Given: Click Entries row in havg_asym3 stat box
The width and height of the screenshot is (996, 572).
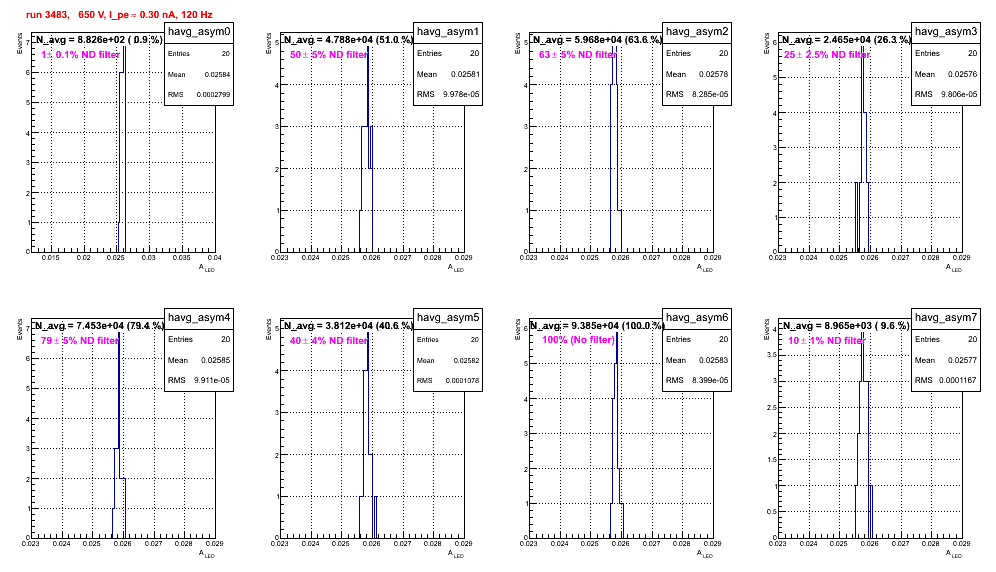Looking at the screenshot, I should [x=946, y=53].
